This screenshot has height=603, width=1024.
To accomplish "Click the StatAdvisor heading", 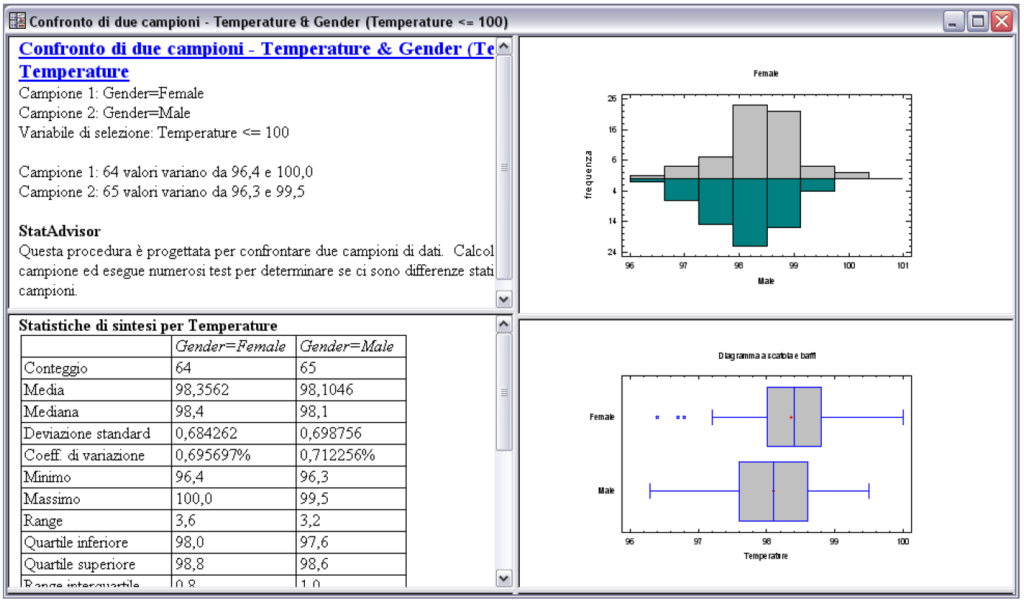I will [x=59, y=231].
